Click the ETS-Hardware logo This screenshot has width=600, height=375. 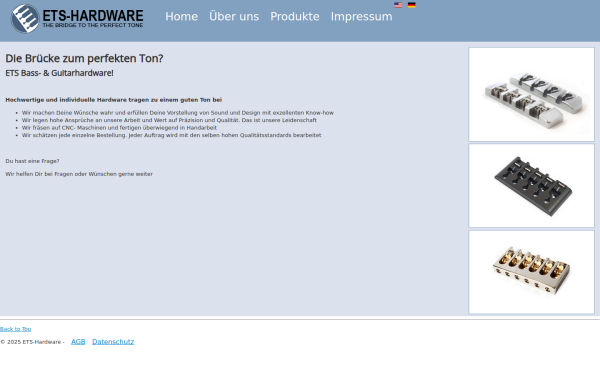click(x=77, y=18)
